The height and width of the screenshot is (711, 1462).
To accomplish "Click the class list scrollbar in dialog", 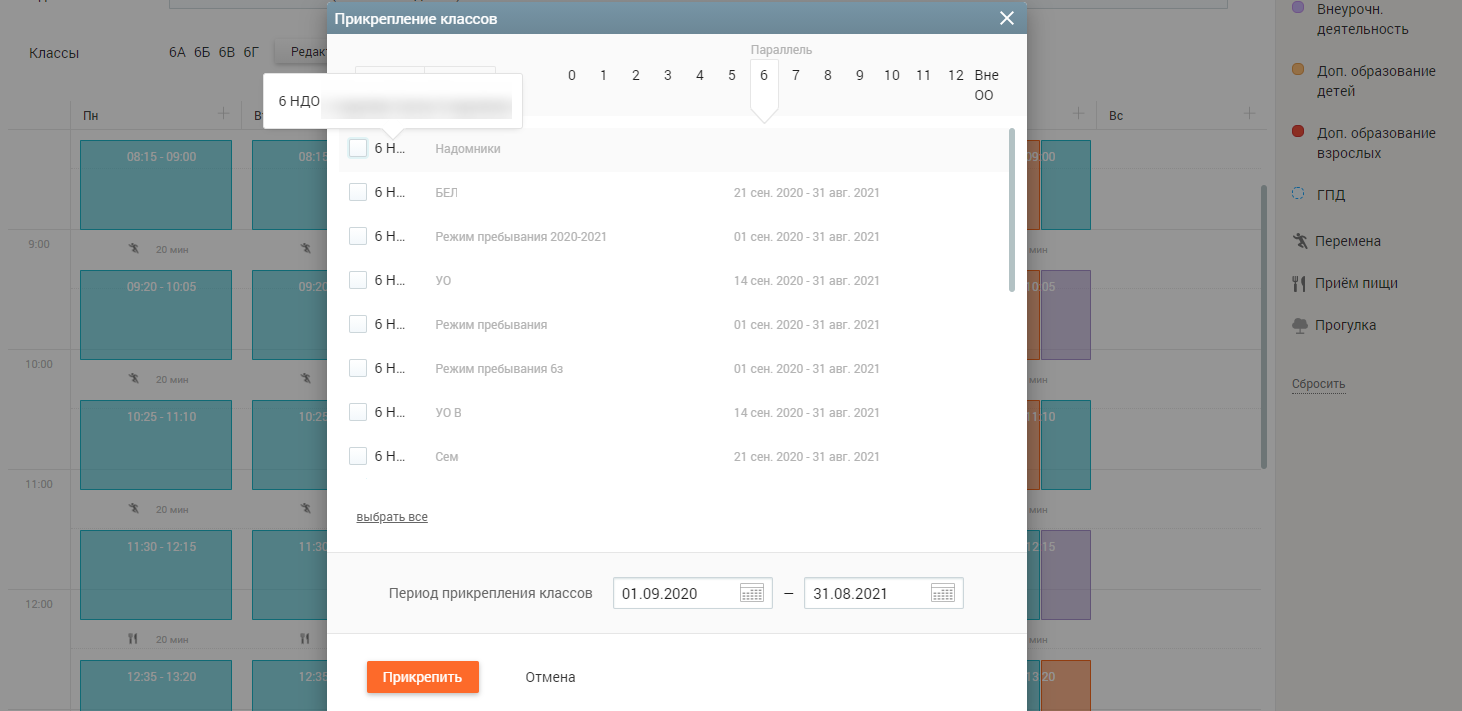I will pos(1012,210).
